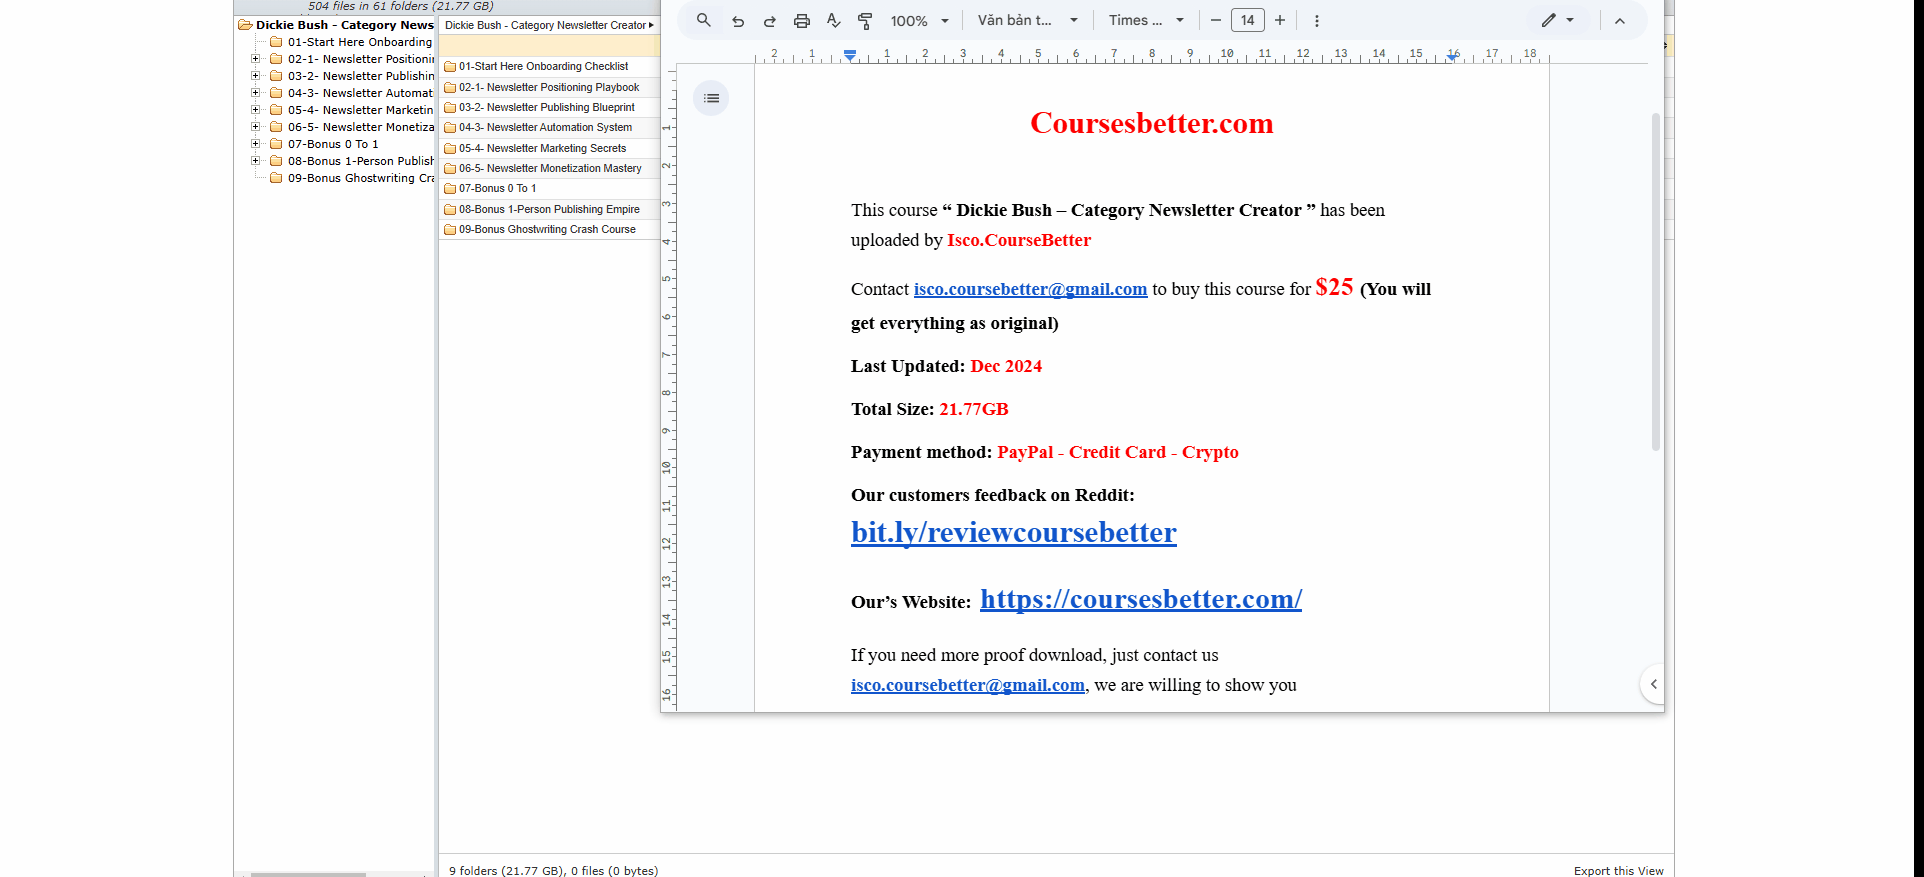The image size is (1924, 877).
Task: Show document outline icon
Action: click(x=711, y=98)
